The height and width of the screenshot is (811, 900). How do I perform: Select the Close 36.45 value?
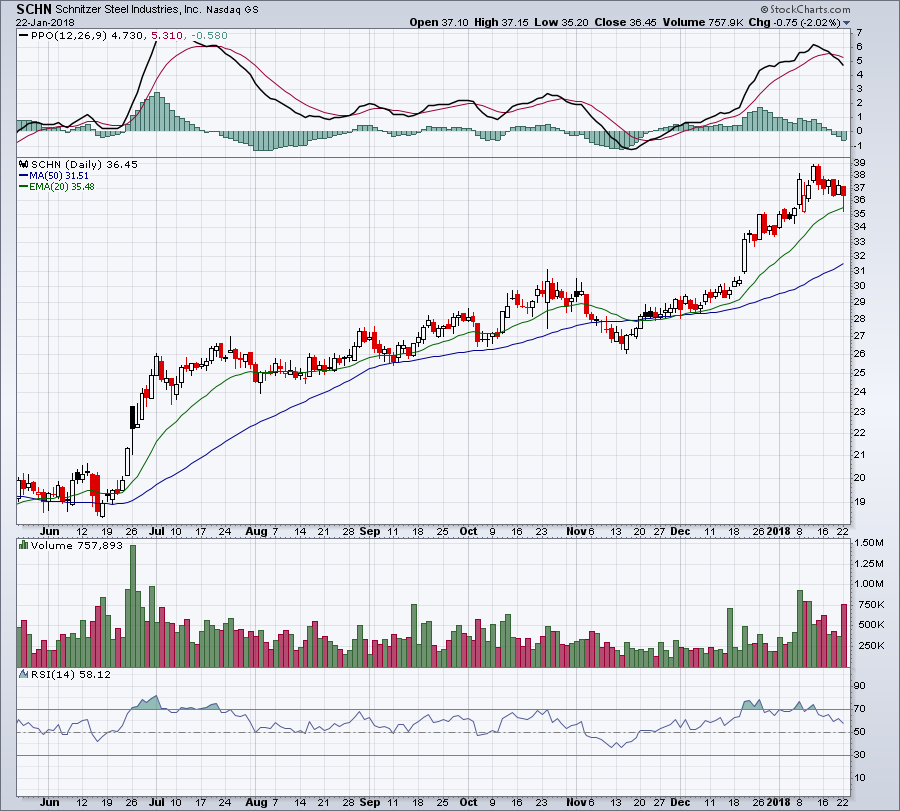(x=626, y=22)
